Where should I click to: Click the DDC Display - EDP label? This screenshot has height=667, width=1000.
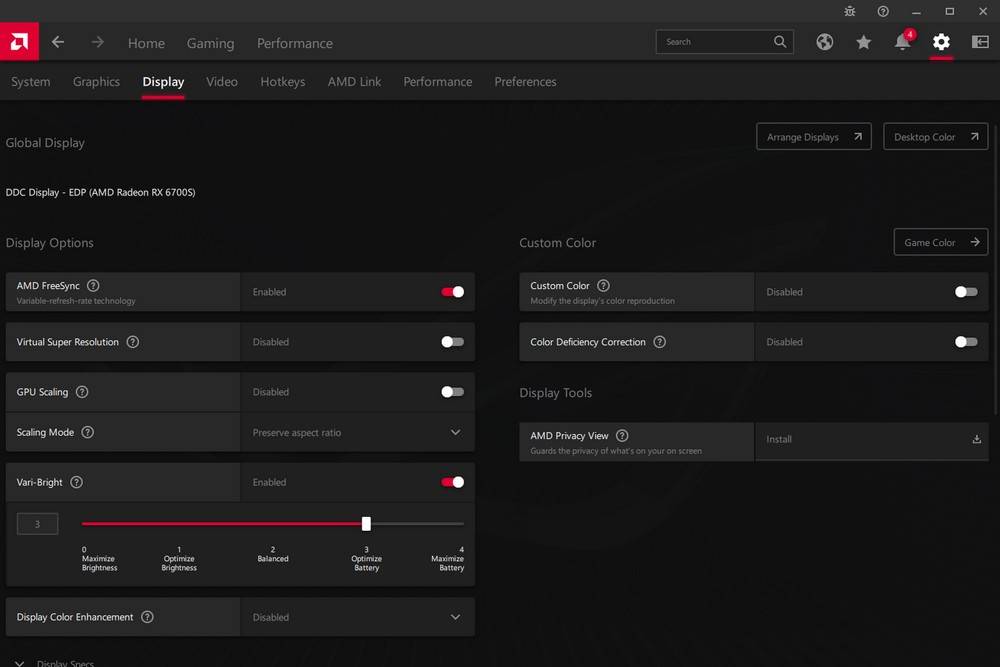(x=100, y=192)
